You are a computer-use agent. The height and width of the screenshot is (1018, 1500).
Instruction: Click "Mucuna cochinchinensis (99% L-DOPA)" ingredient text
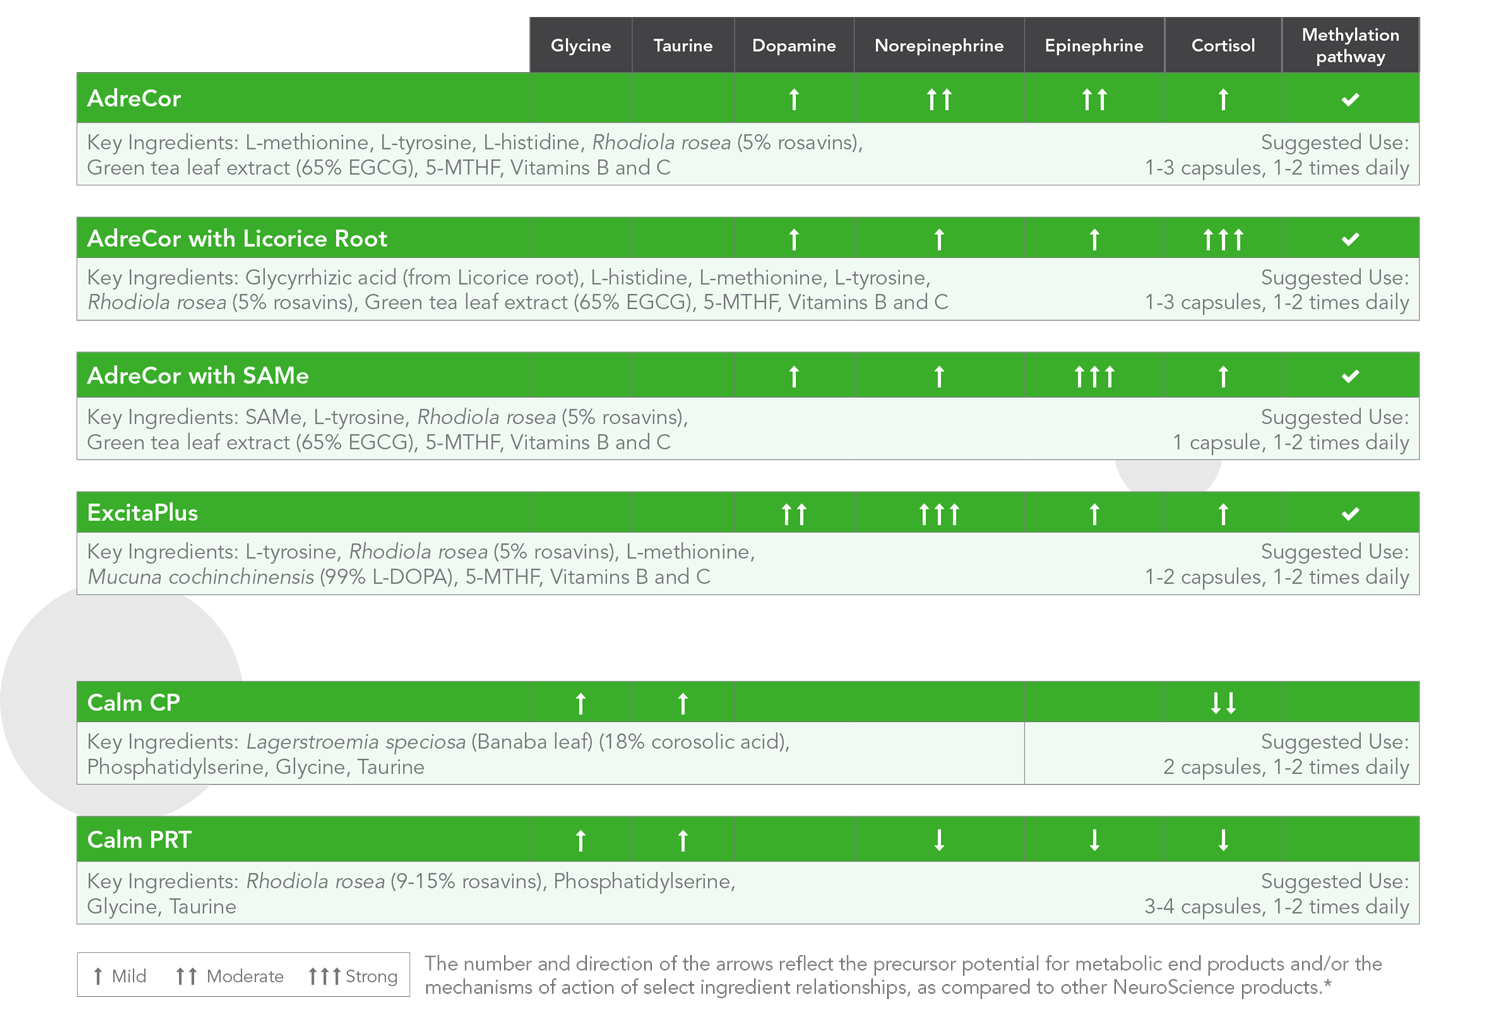pyautogui.click(x=273, y=577)
